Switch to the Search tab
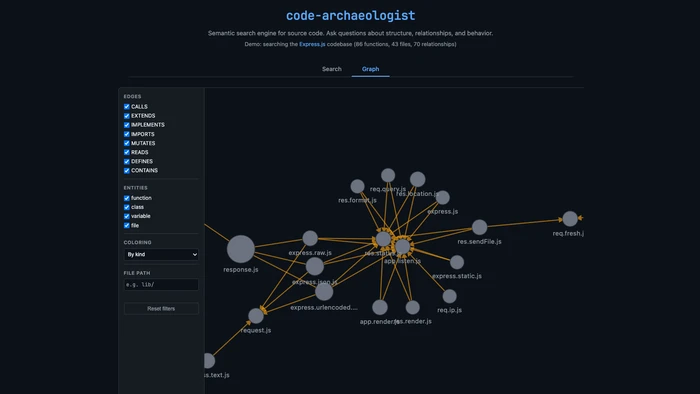700x394 pixels. pos(332,69)
